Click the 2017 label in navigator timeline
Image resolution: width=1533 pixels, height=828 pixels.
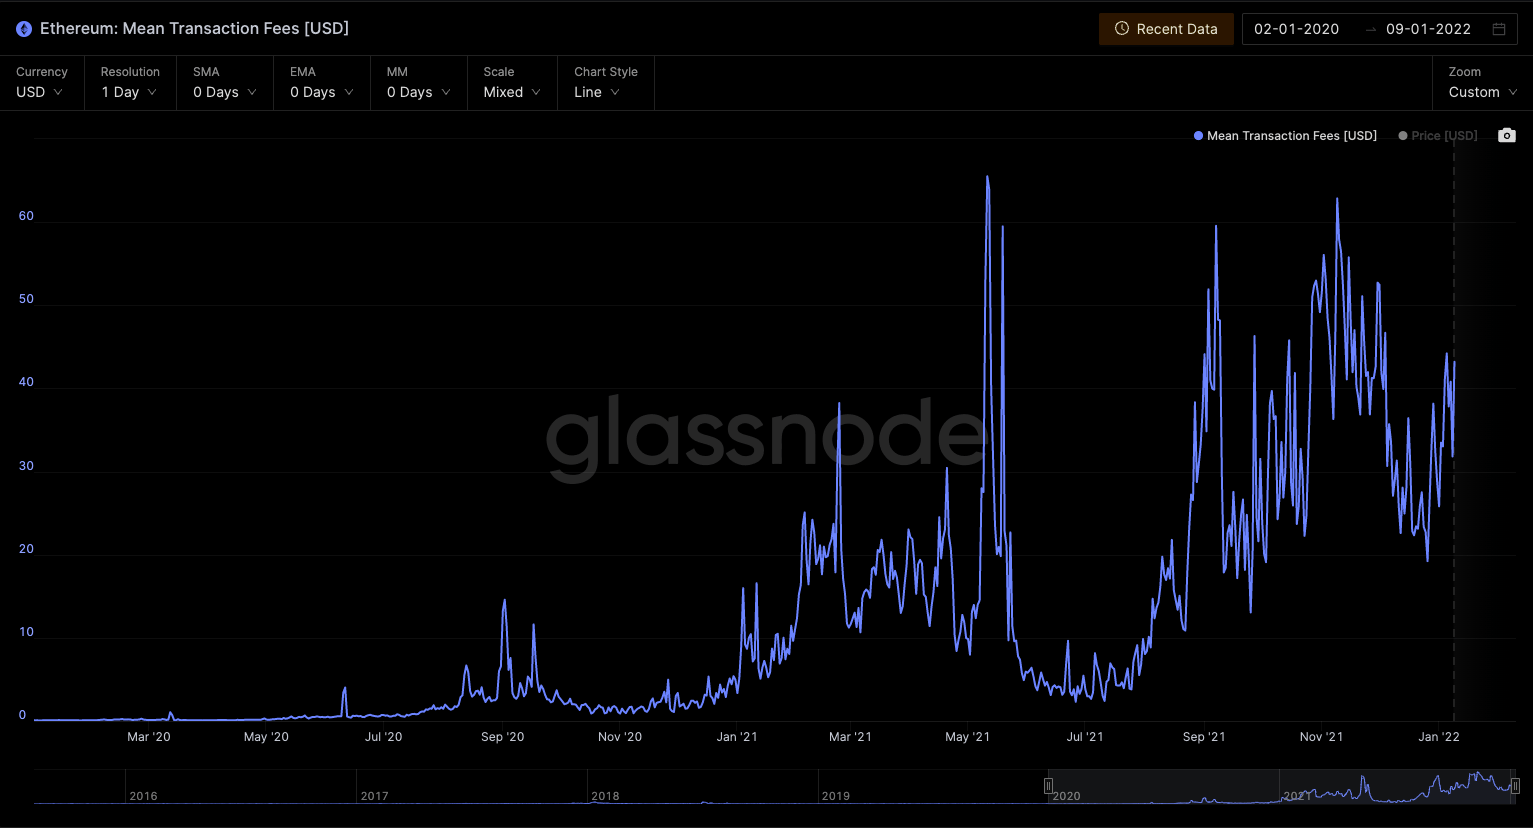tap(374, 796)
